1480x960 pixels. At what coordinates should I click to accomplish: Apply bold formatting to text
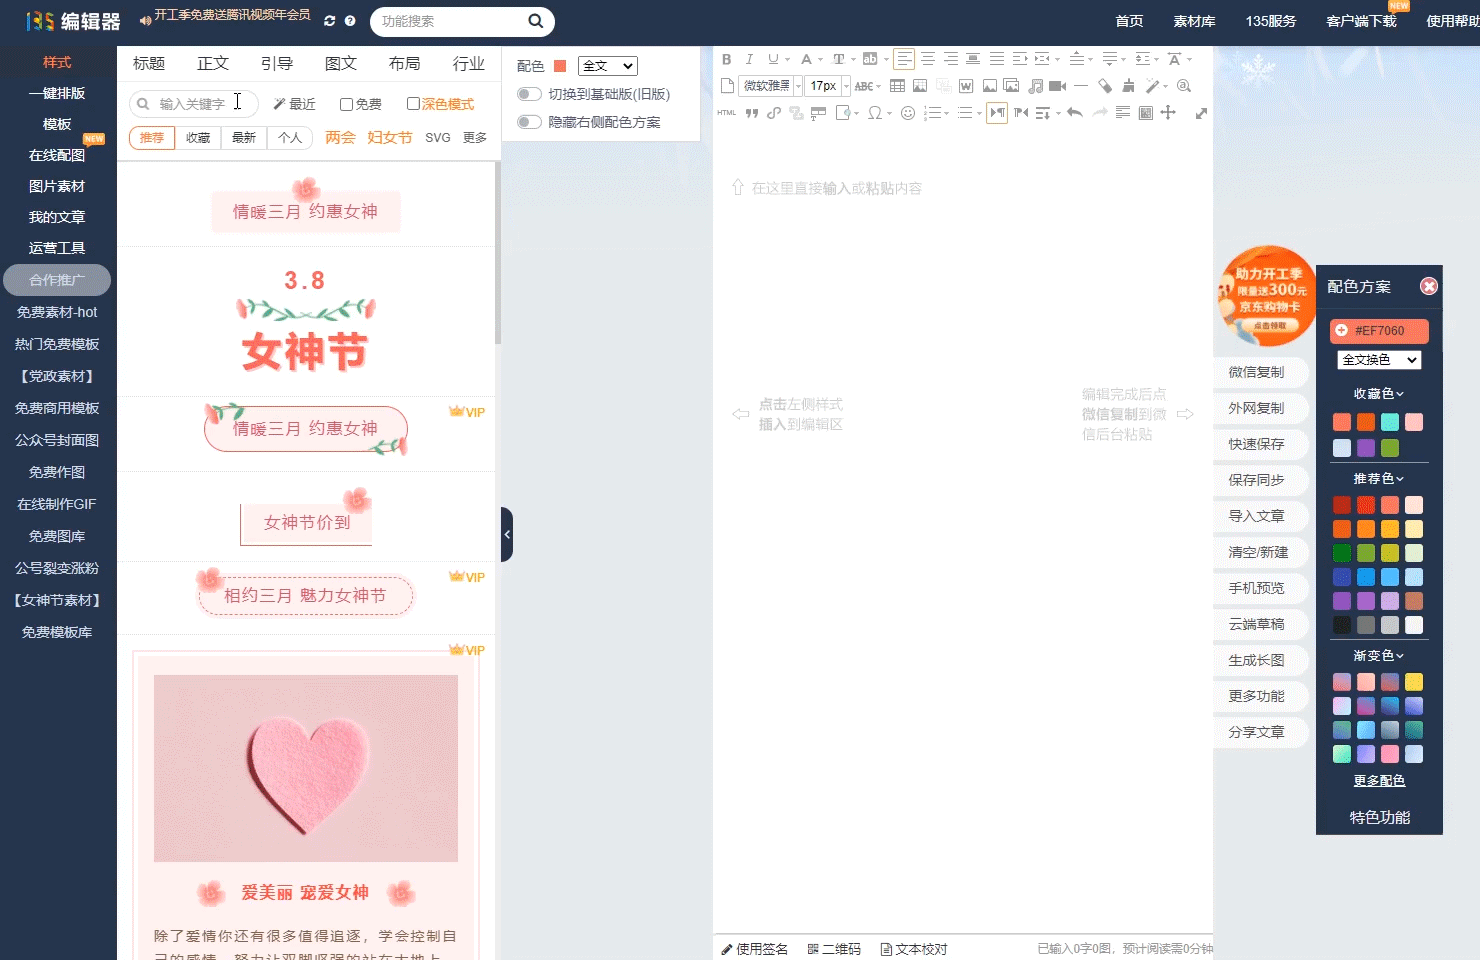point(726,59)
